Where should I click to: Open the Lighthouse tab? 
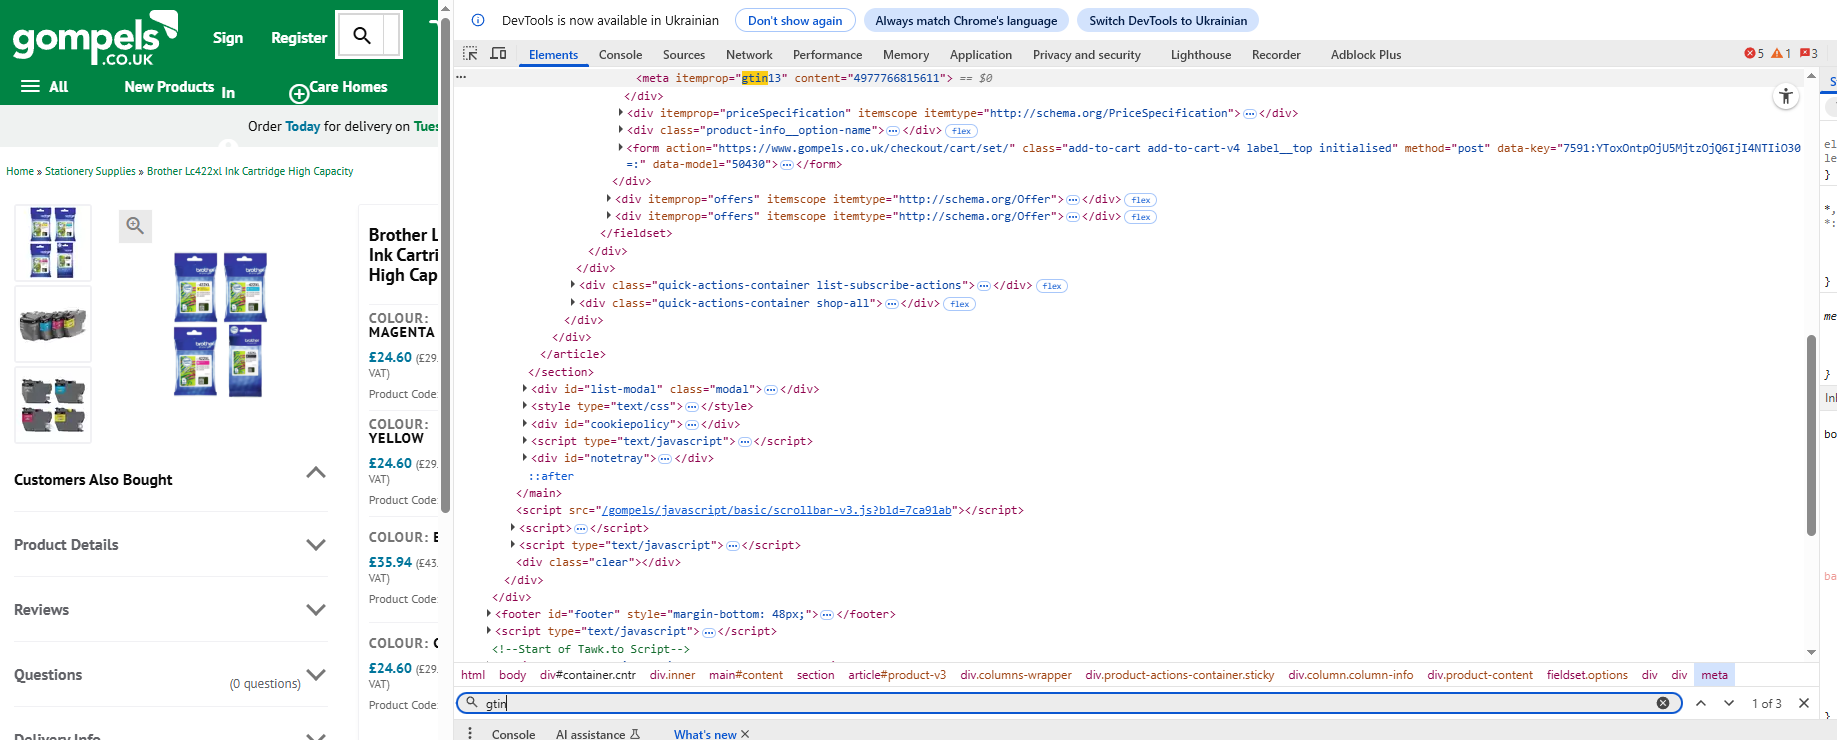[1201, 55]
